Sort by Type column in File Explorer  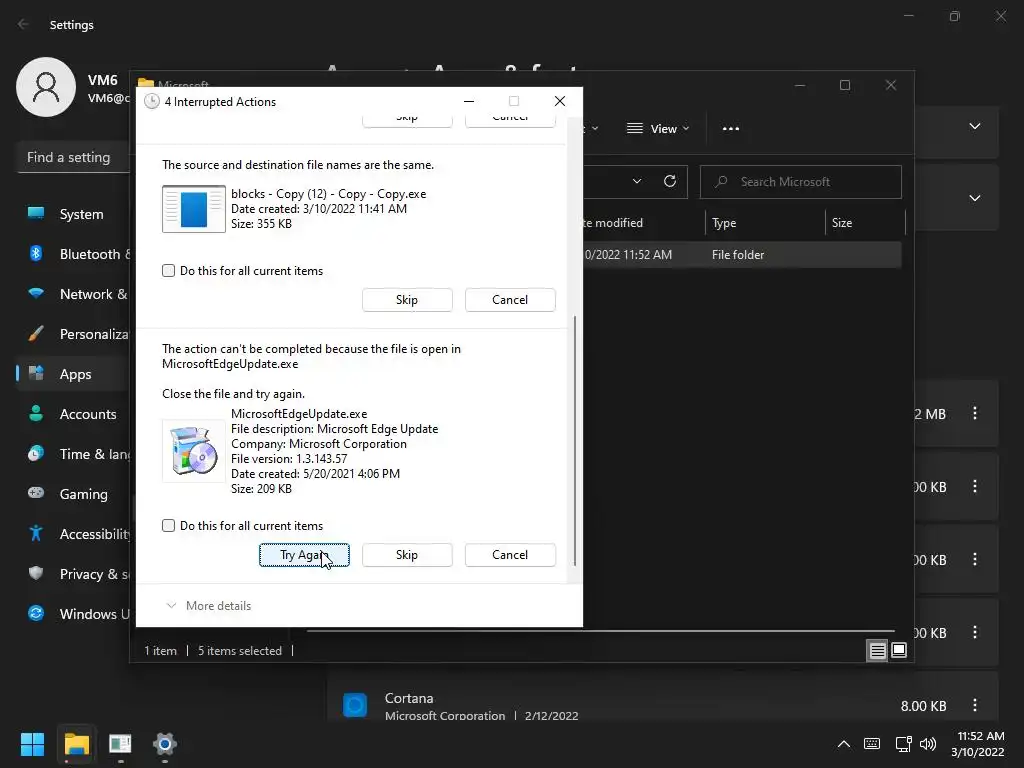(764, 223)
